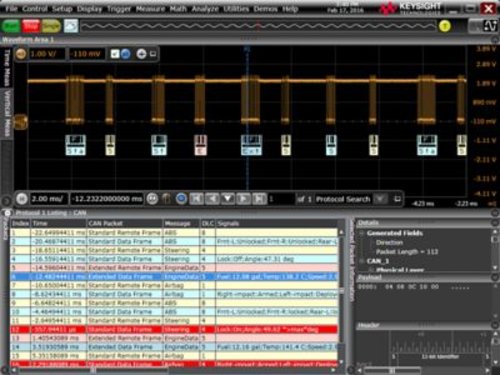Open the Vertical Meas side tab

6,113
